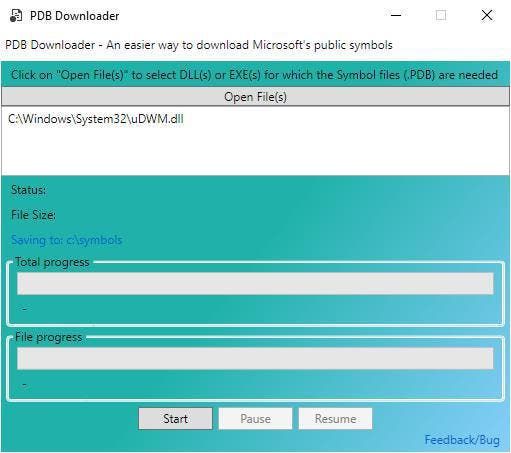511x453 pixels.
Task: Click the File Size label
Action: [x=33, y=215]
